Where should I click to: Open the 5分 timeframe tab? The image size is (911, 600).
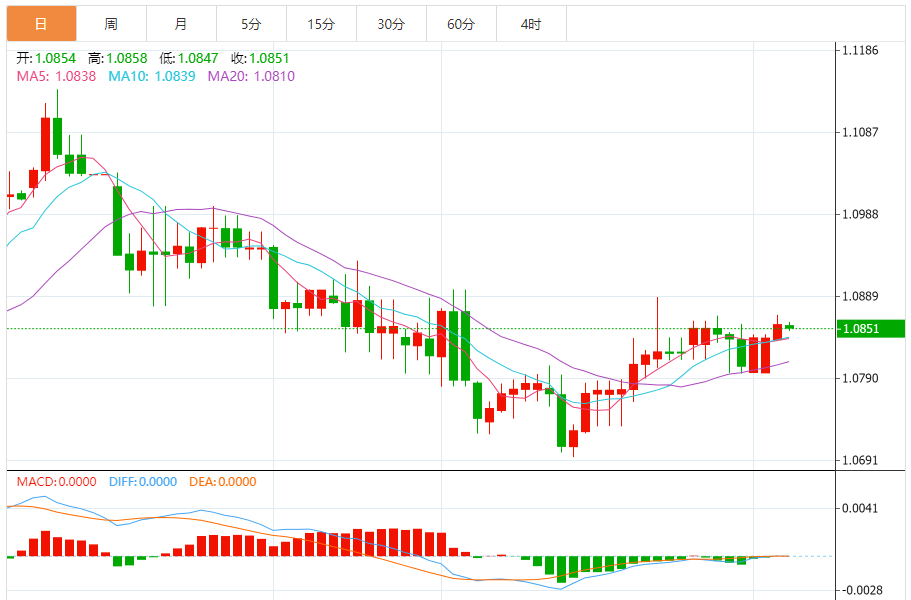[251, 24]
